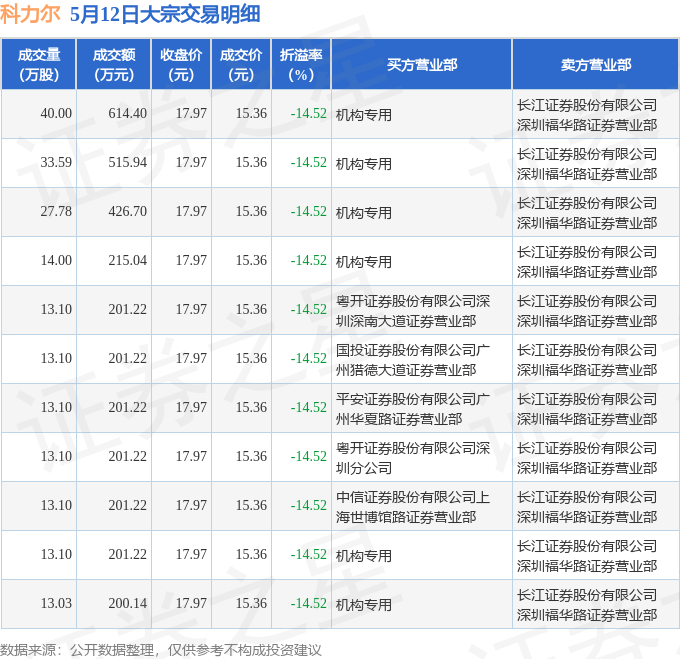Select the 卖方营业部 column header
This screenshot has height=659, width=680.
[x=596, y=65]
